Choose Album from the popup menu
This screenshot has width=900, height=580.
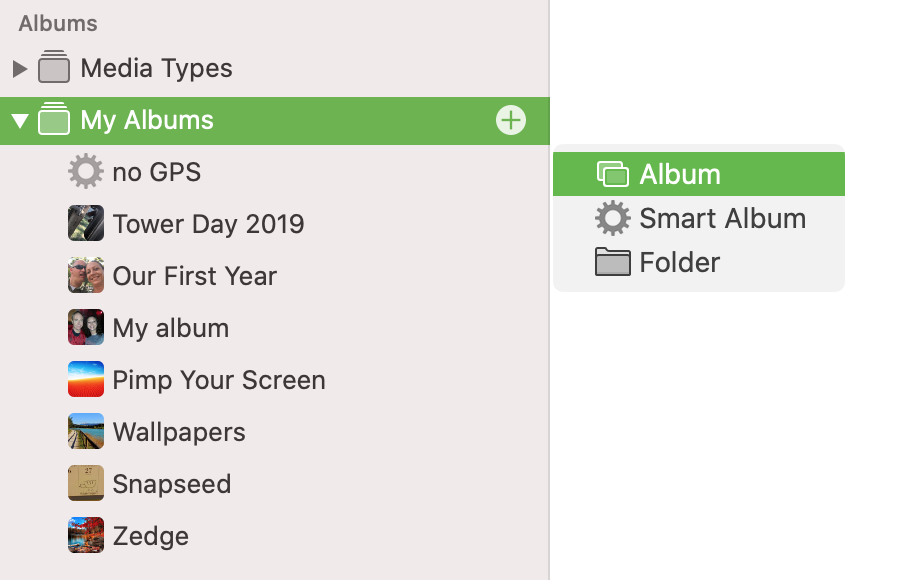pyautogui.click(x=699, y=174)
